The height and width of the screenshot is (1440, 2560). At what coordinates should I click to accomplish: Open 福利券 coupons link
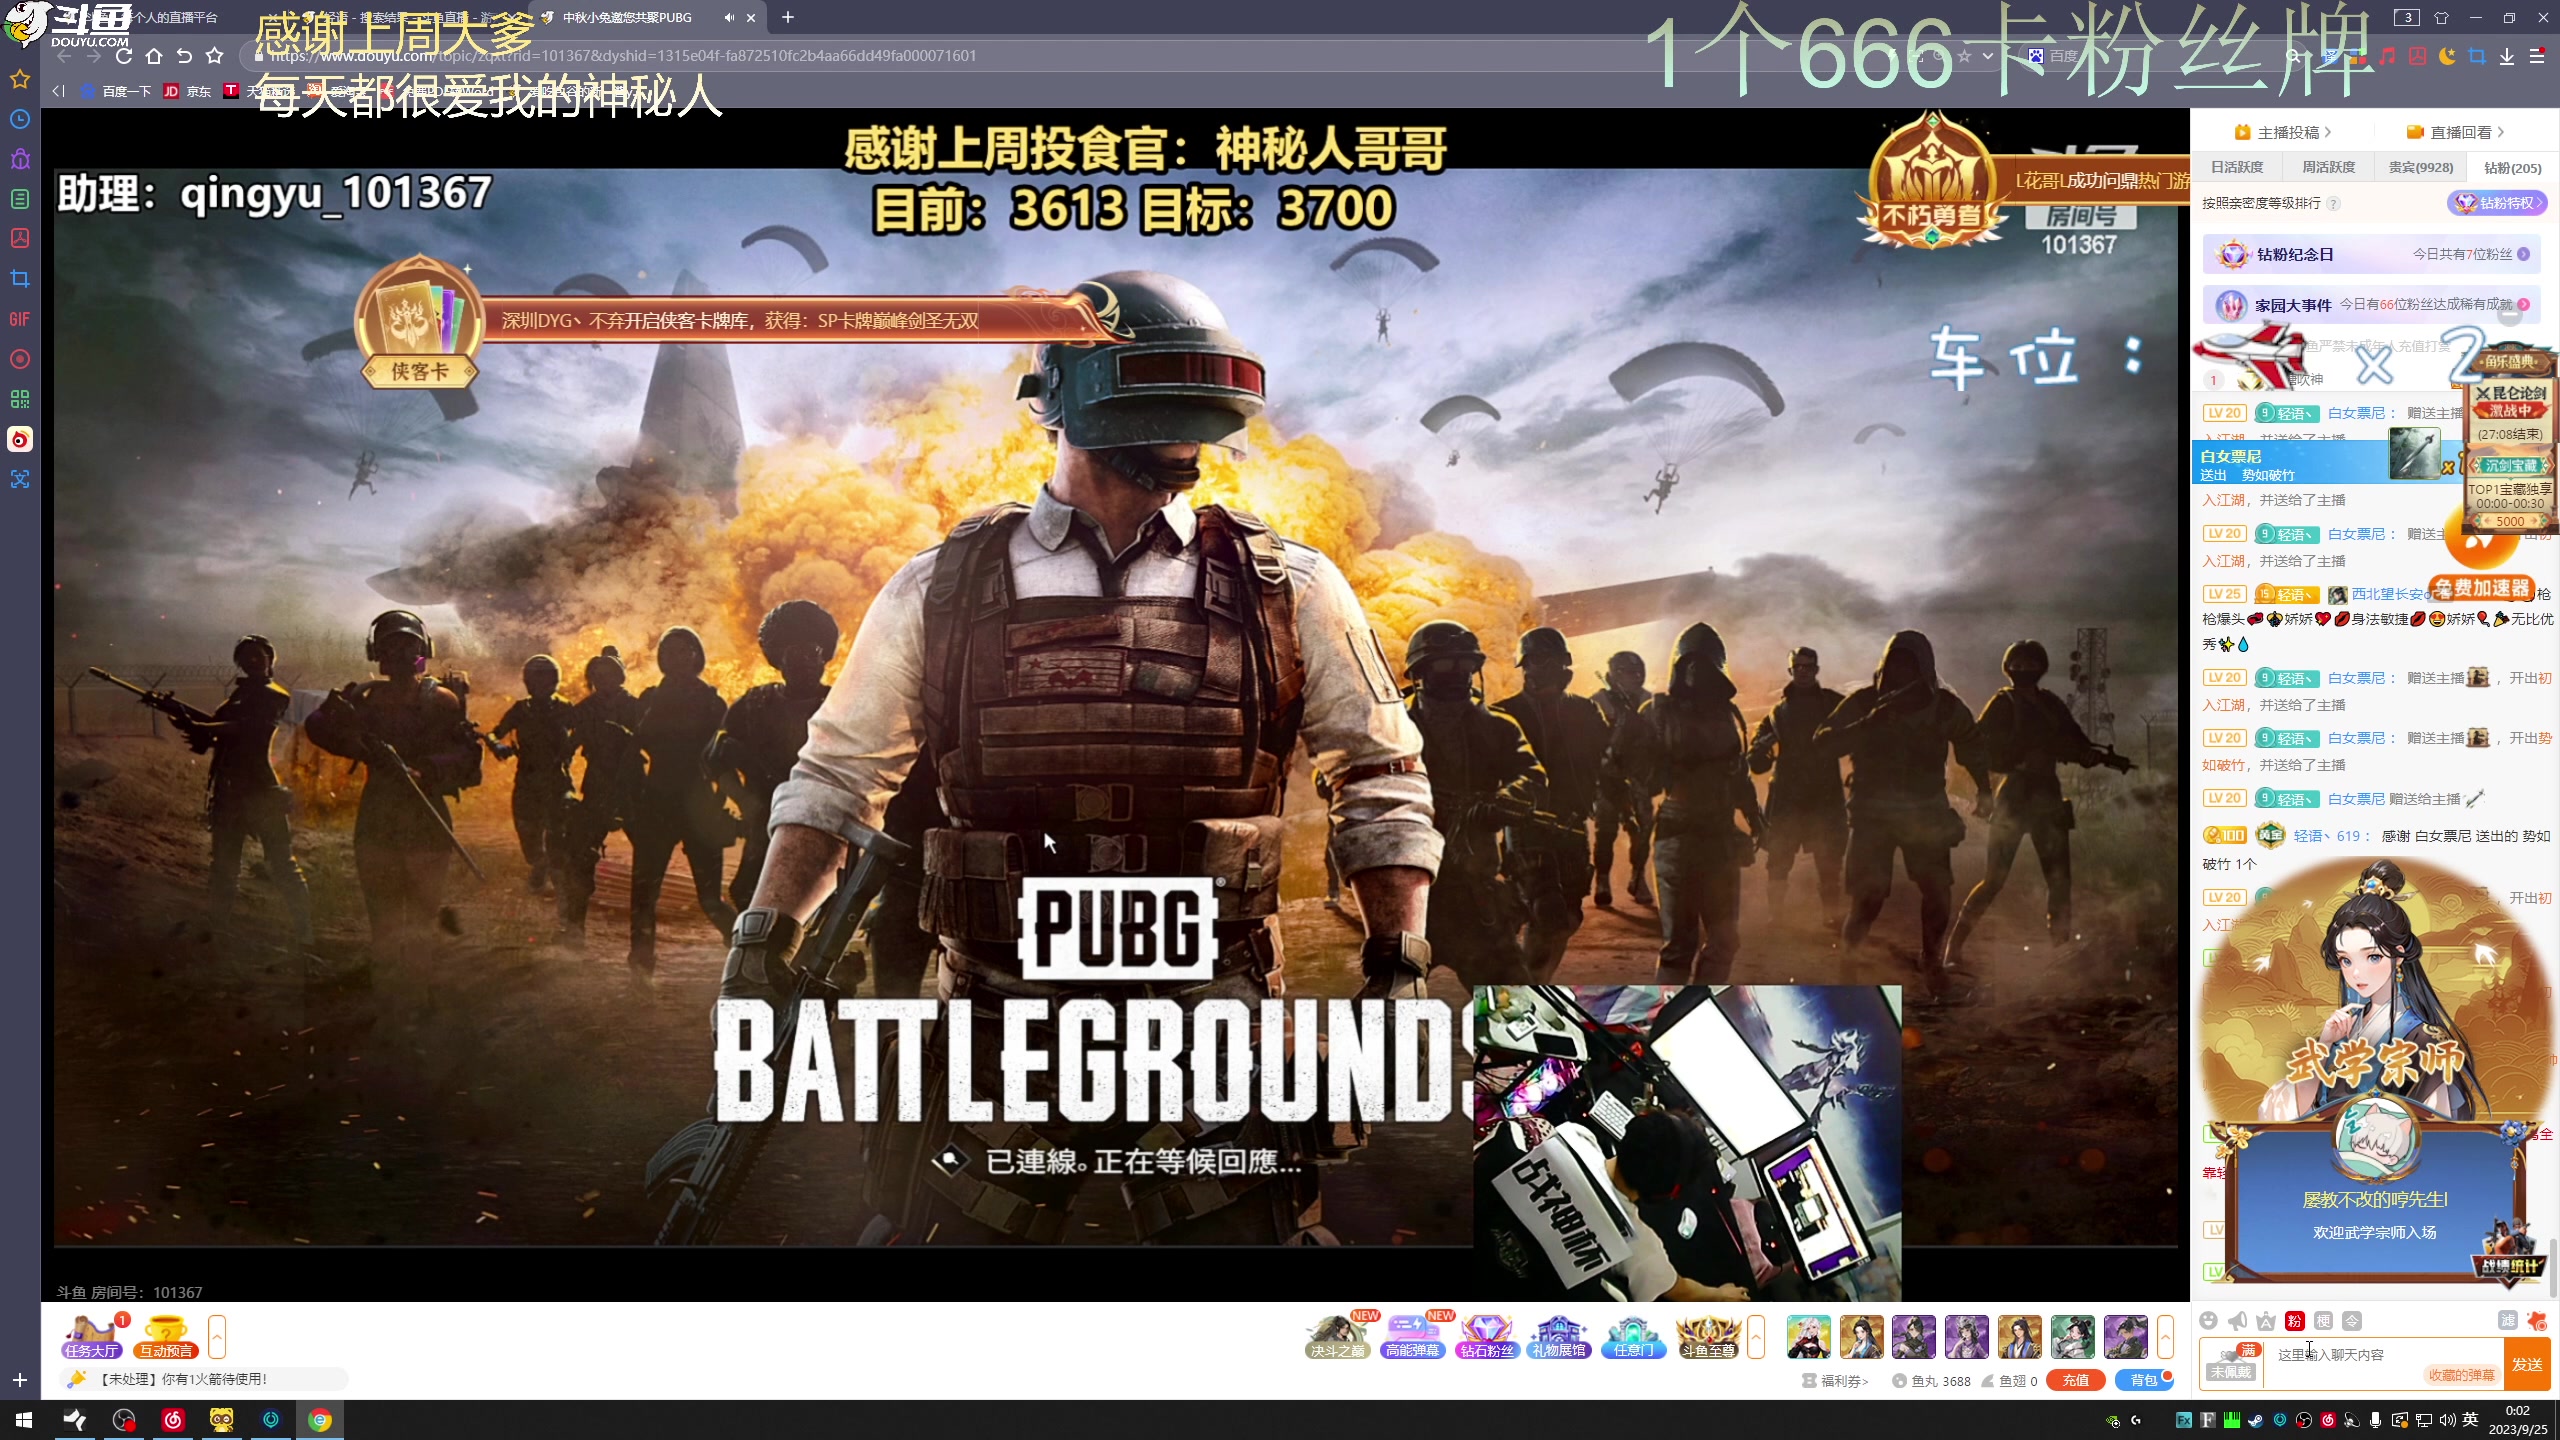1835,1380
